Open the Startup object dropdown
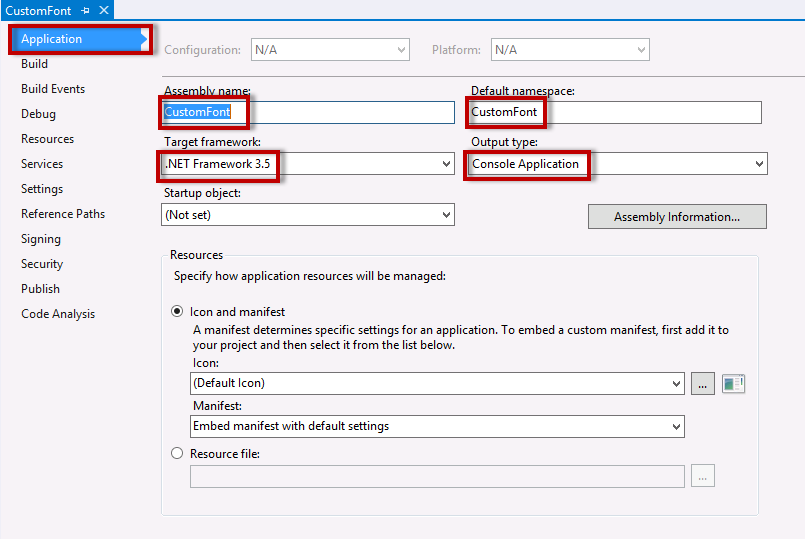 (x=446, y=215)
